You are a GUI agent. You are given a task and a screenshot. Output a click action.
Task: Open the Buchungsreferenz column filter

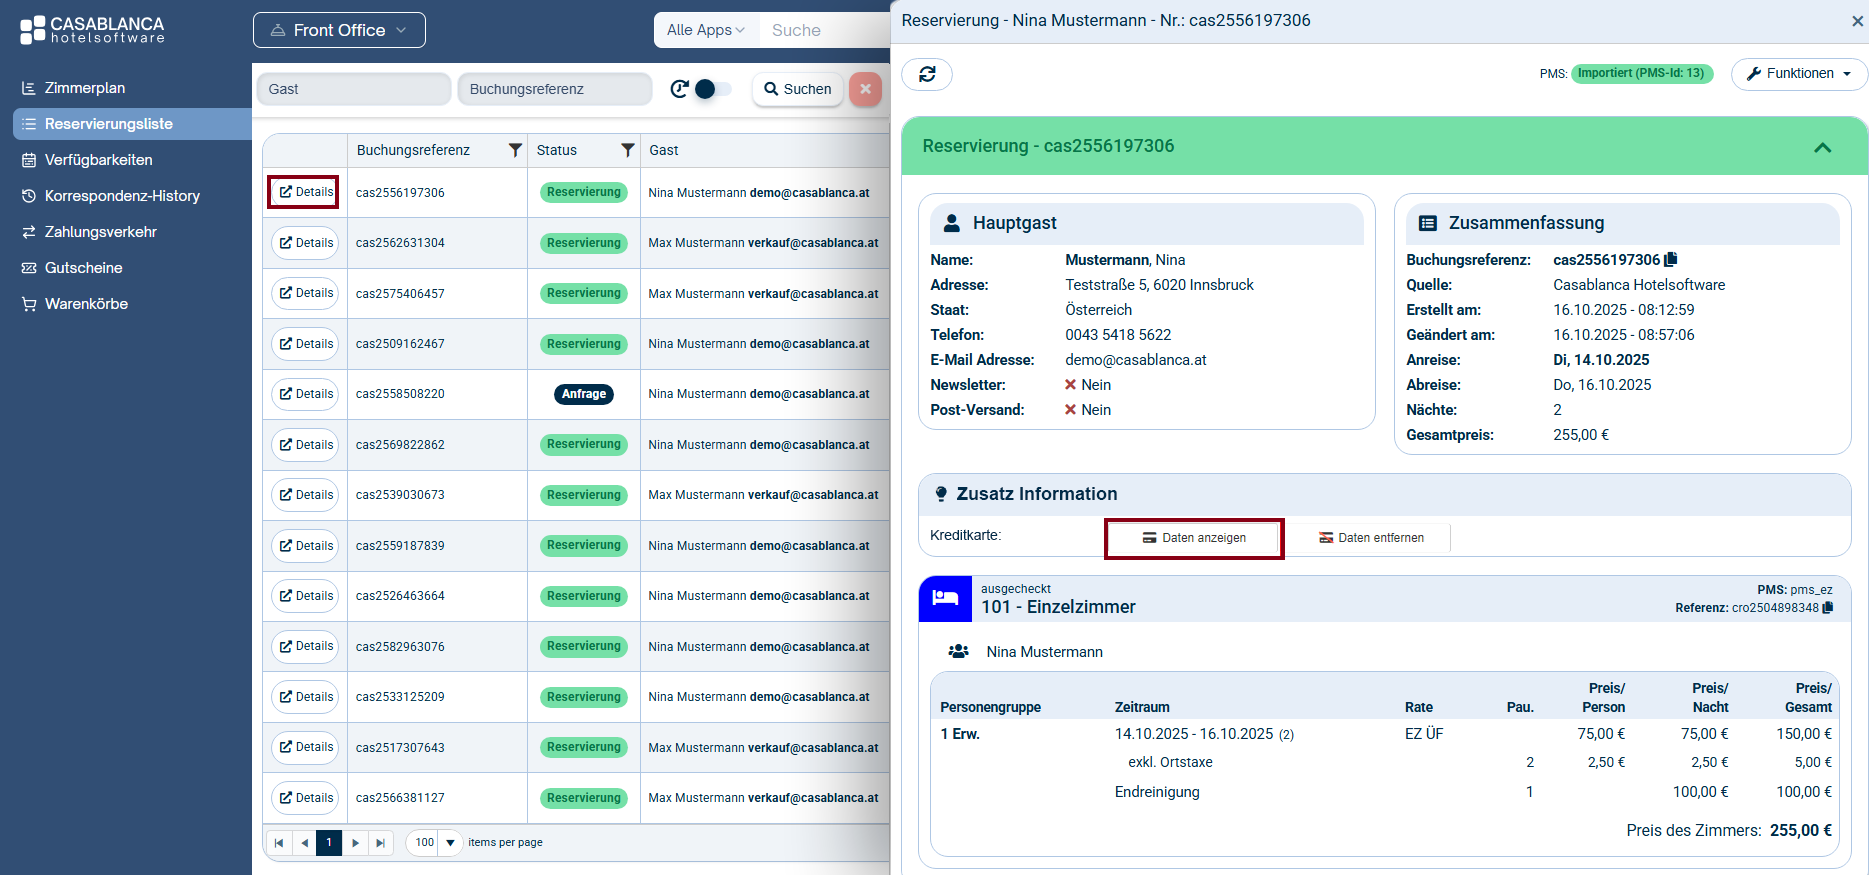[515, 150]
